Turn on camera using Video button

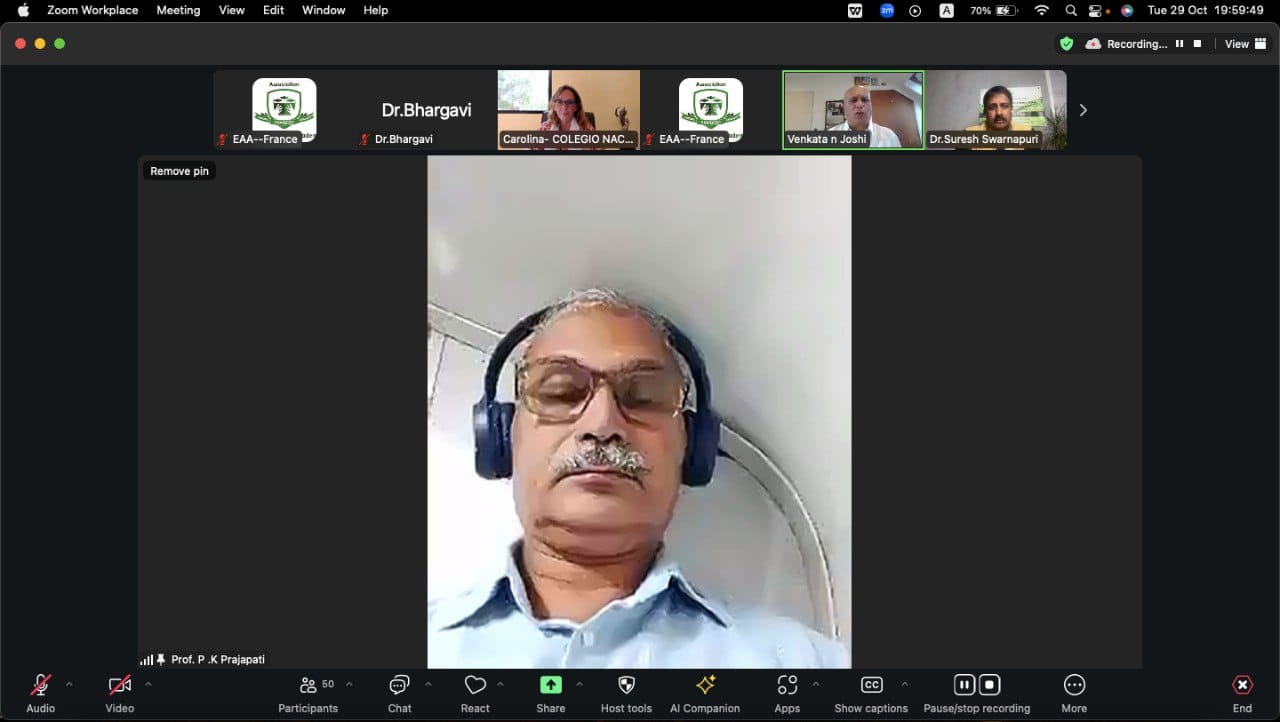(x=120, y=686)
